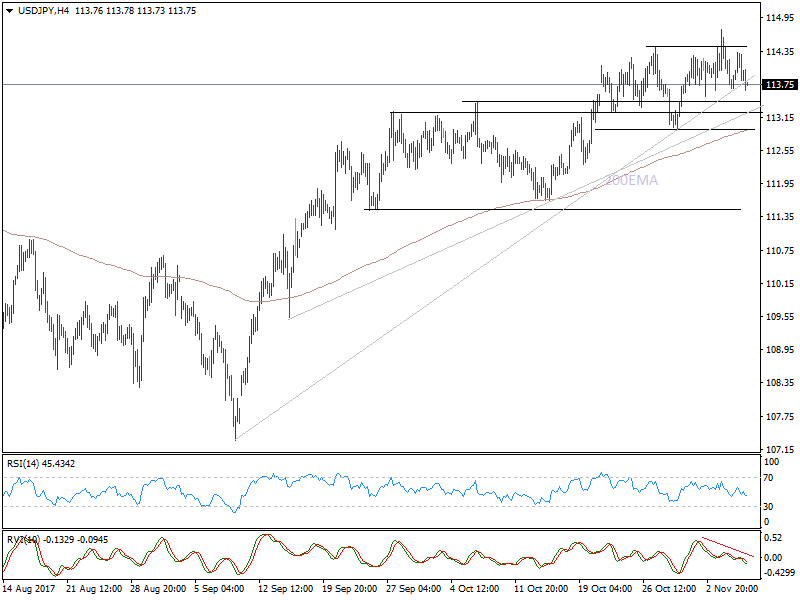Select the 107.15 price scale label

coord(780,449)
